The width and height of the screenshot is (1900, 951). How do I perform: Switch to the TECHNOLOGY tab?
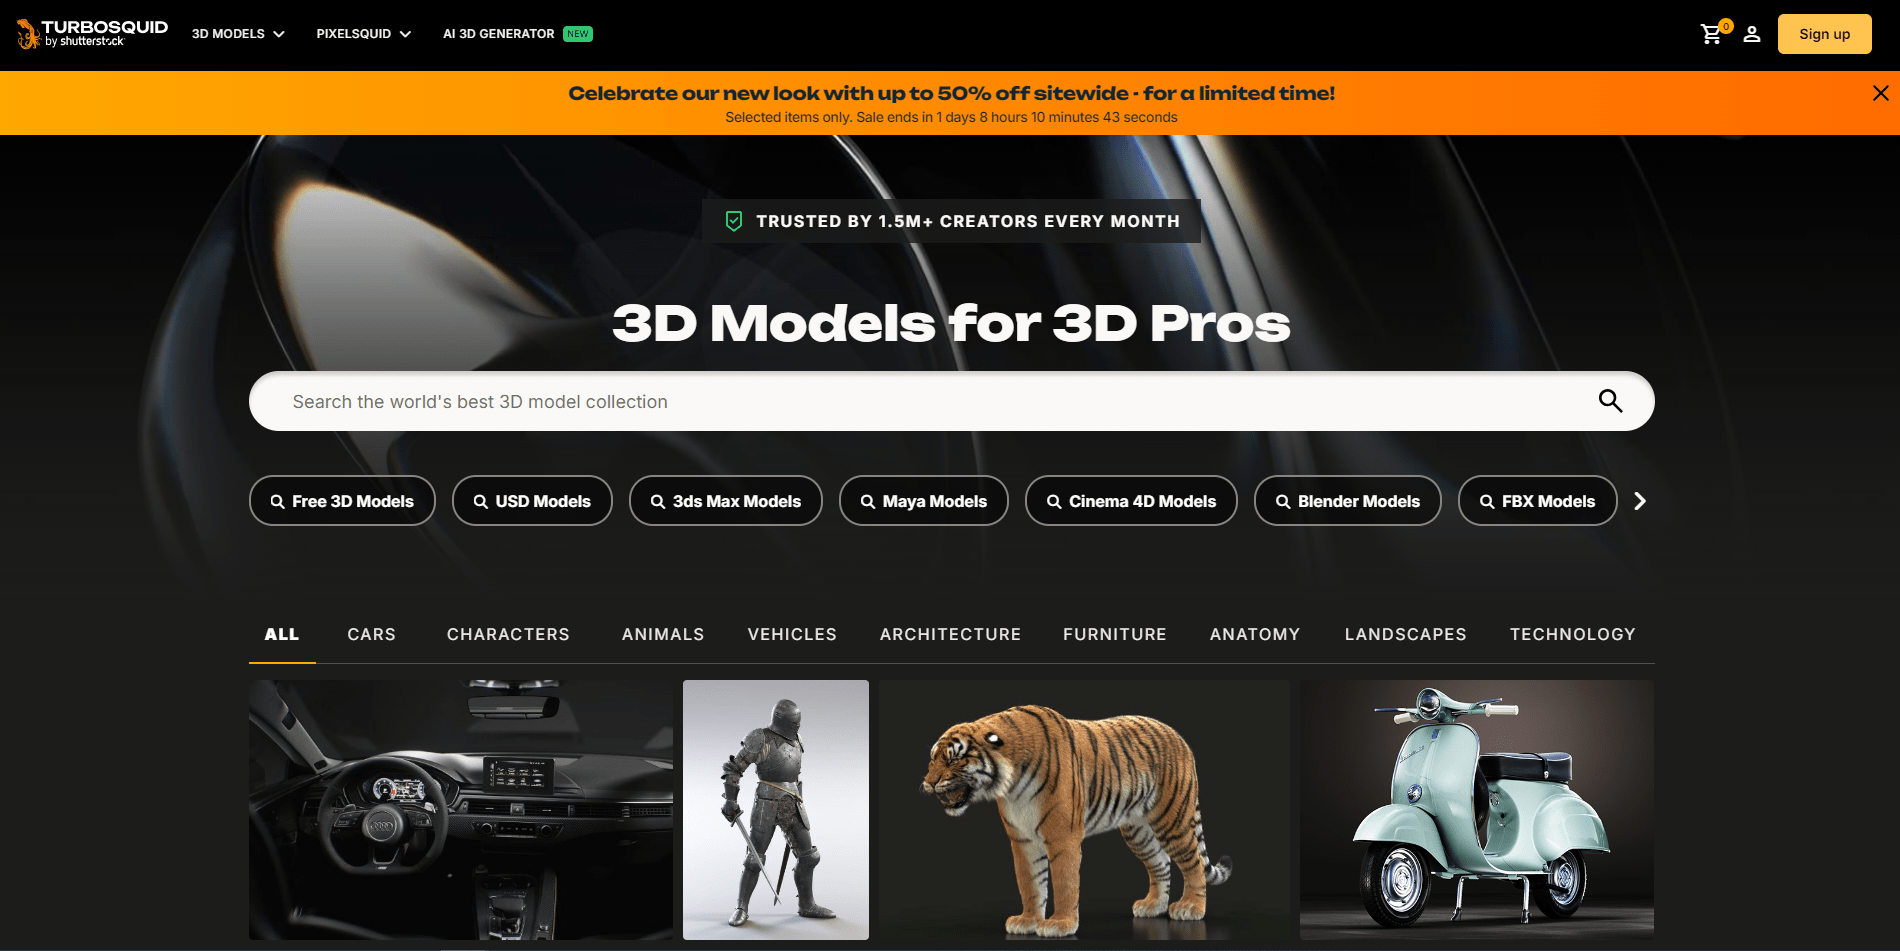pyautogui.click(x=1573, y=635)
